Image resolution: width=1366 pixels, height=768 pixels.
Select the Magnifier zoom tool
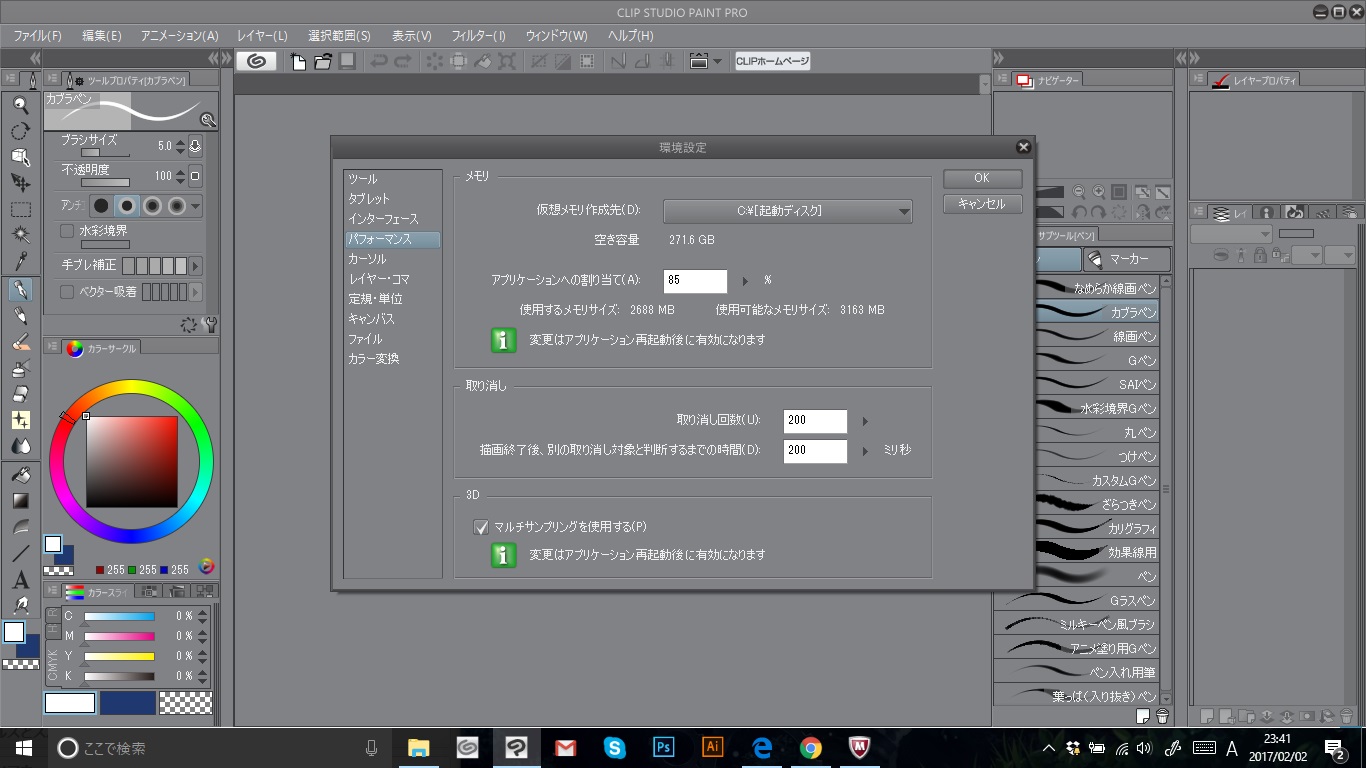tap(20, 105)
